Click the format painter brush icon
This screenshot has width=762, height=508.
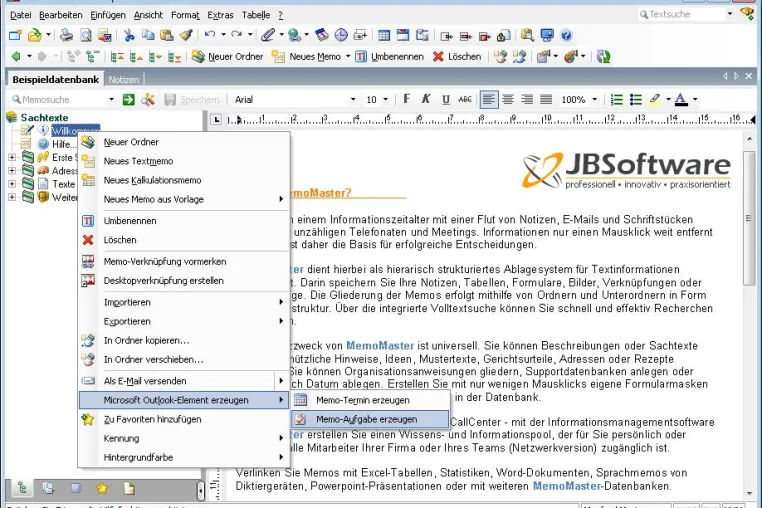pyautogui.click(x=186, y=35)
